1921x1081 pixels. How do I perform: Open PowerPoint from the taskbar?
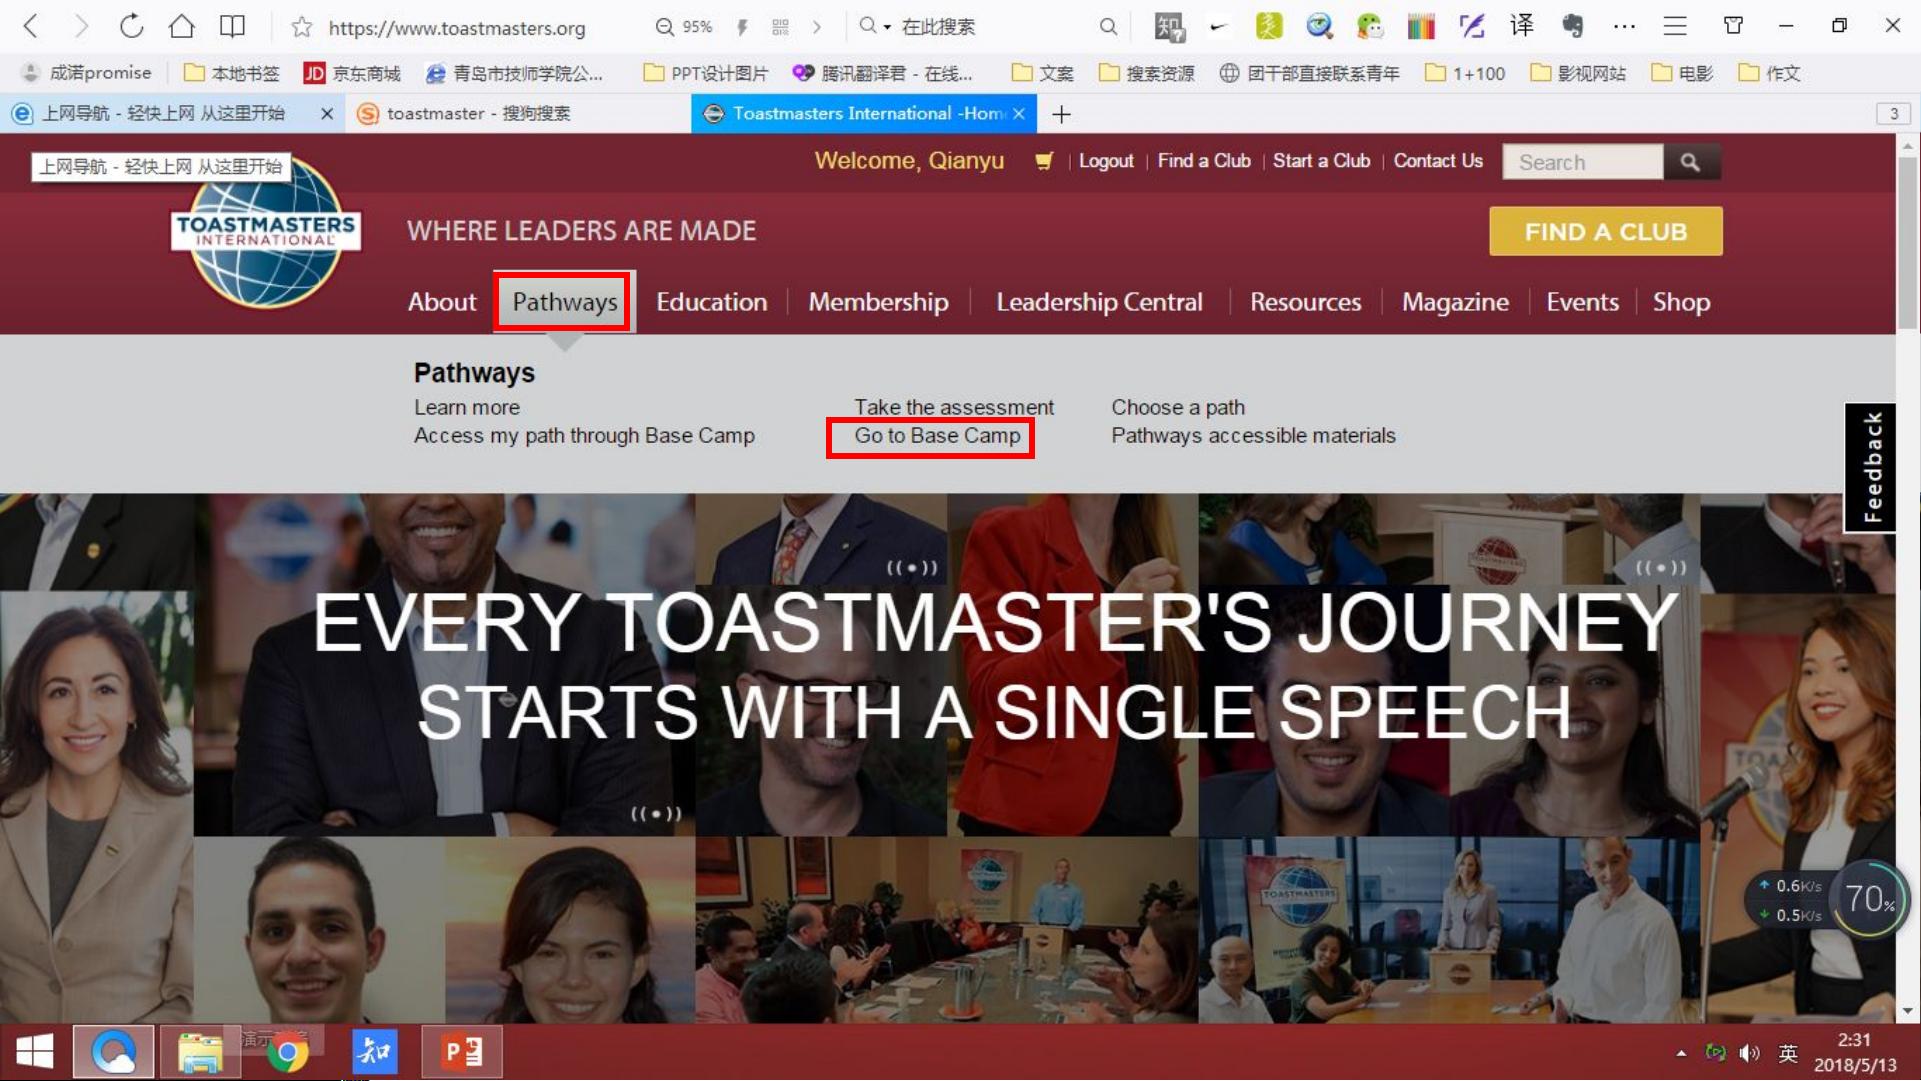pyautogui.click(x=461, y=1051)
